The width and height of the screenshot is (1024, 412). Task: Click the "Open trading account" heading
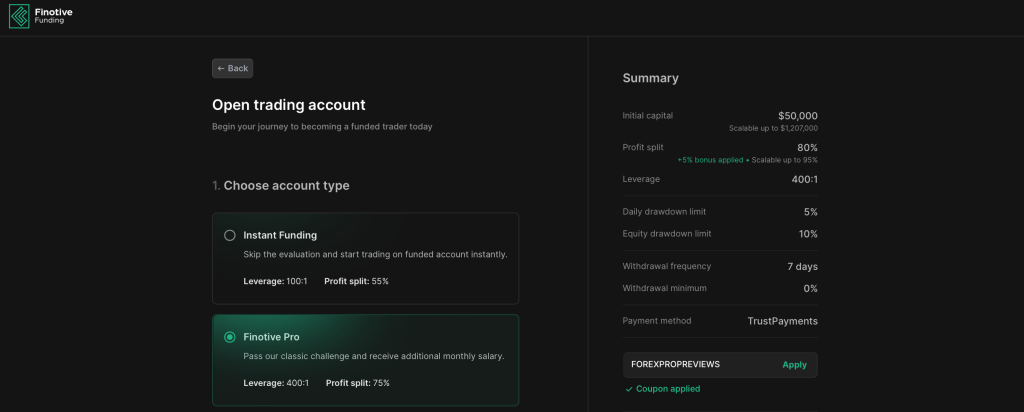(x=289, y=104)
